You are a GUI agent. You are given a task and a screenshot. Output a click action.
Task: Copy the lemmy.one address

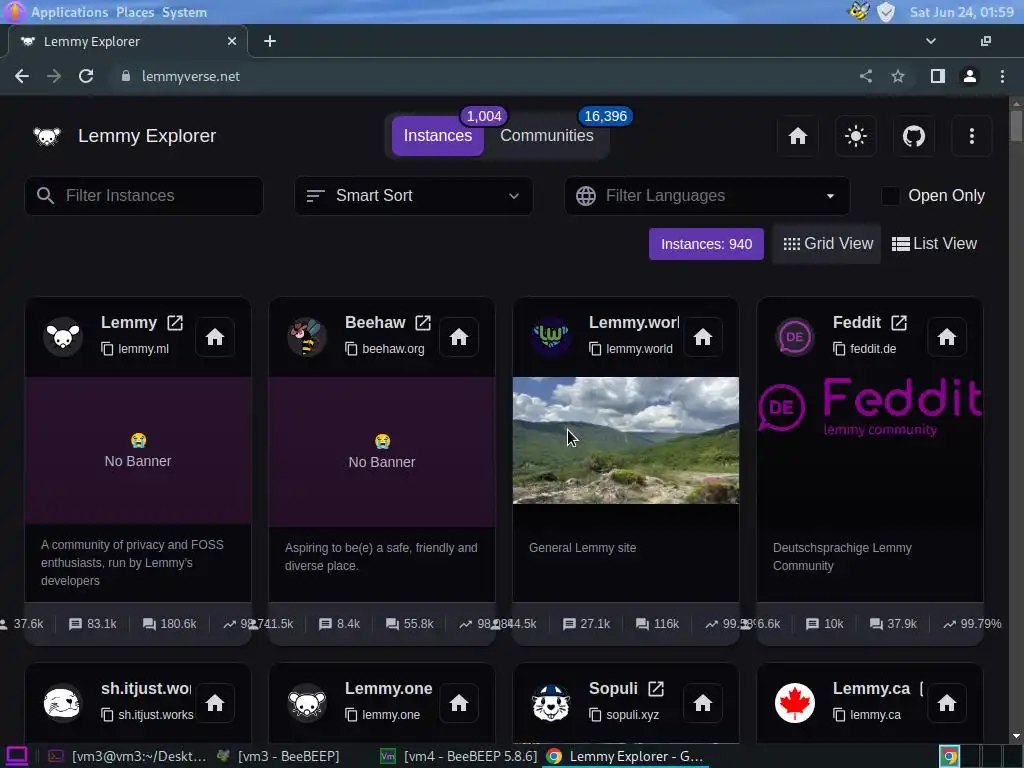[x=351, y=714]
